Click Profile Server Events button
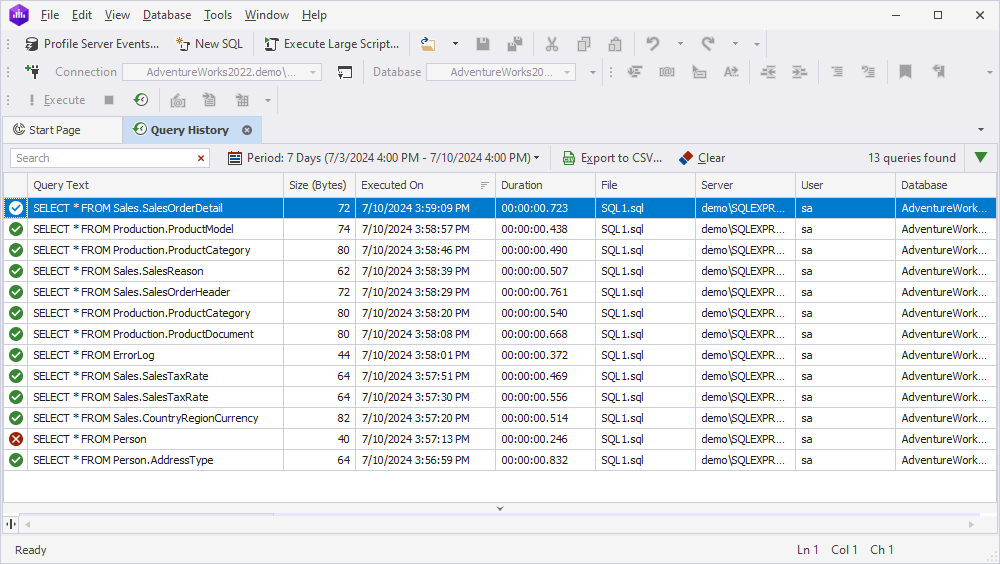This screenshot has height=564, width=1000. click(x=92, y=44)
